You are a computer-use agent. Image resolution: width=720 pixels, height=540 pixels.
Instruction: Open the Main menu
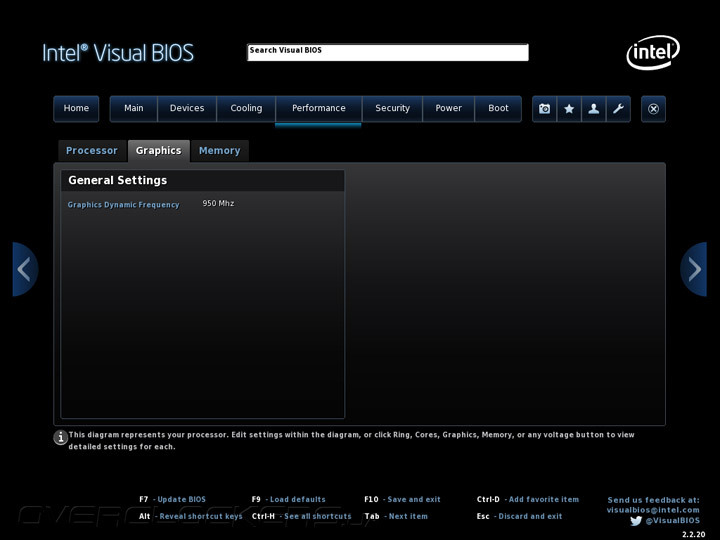(134, 109)
